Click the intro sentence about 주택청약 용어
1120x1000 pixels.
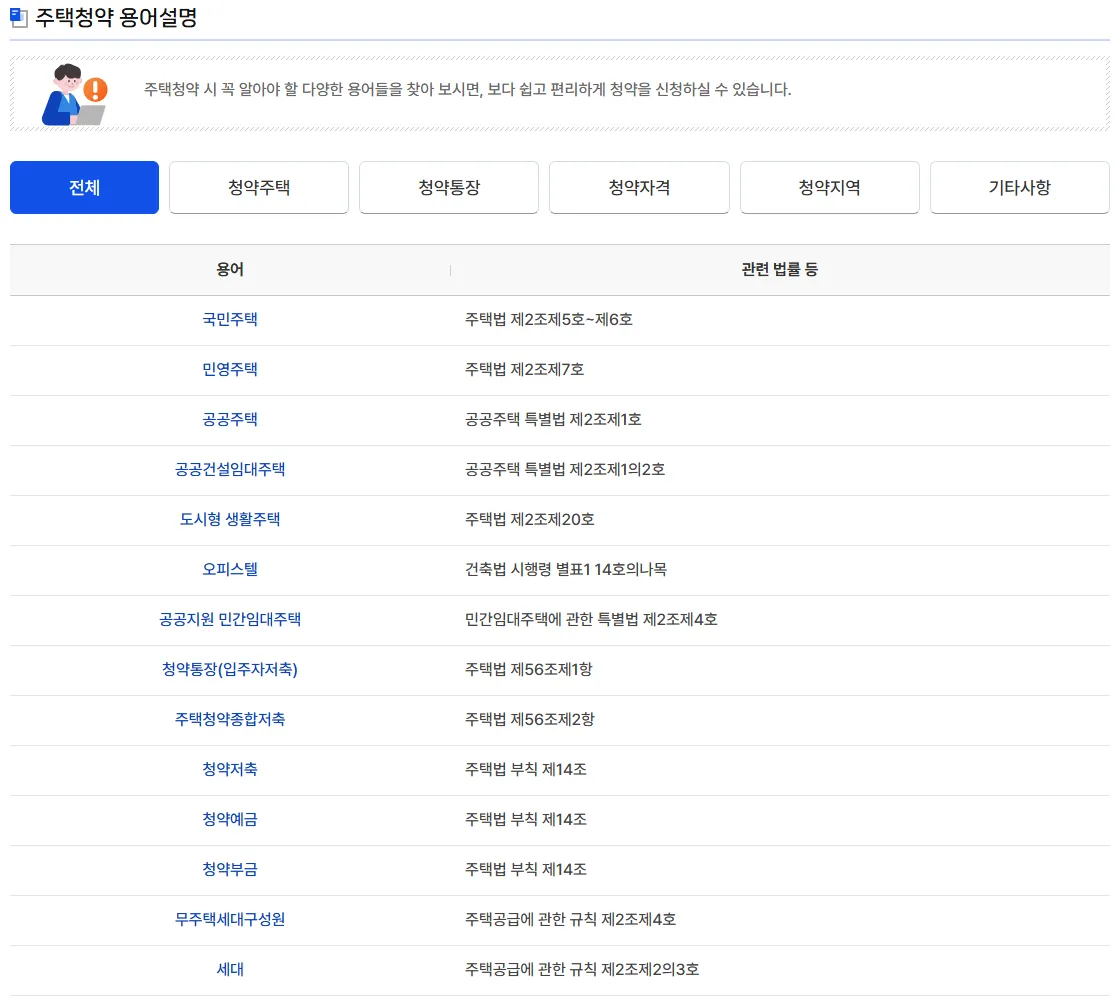[x=467, y=89]
